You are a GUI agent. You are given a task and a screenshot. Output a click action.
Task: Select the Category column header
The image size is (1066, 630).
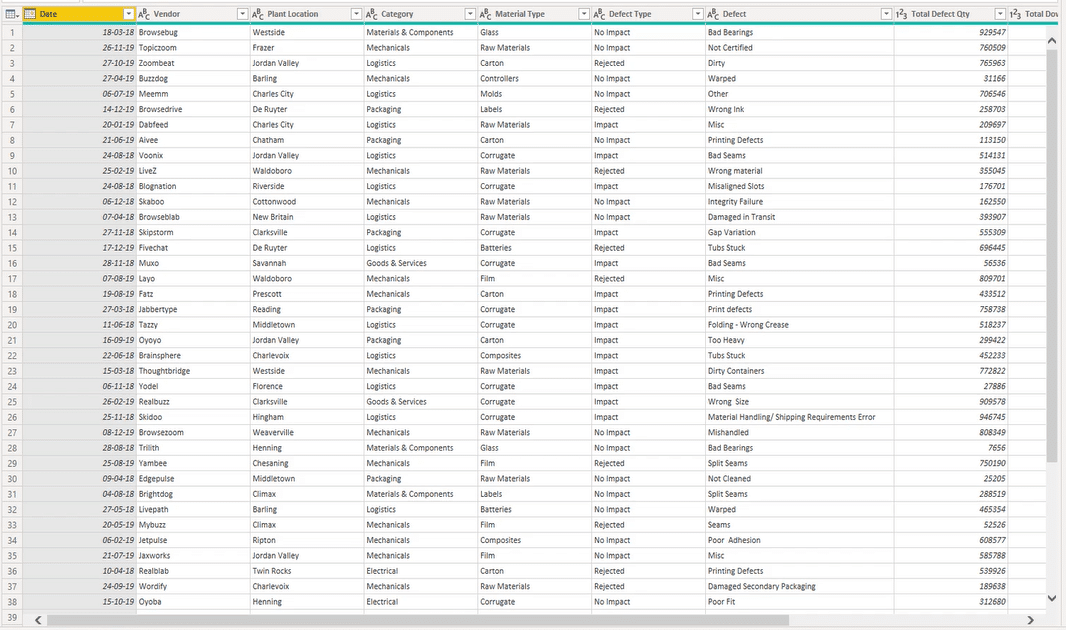click(421, 14)
